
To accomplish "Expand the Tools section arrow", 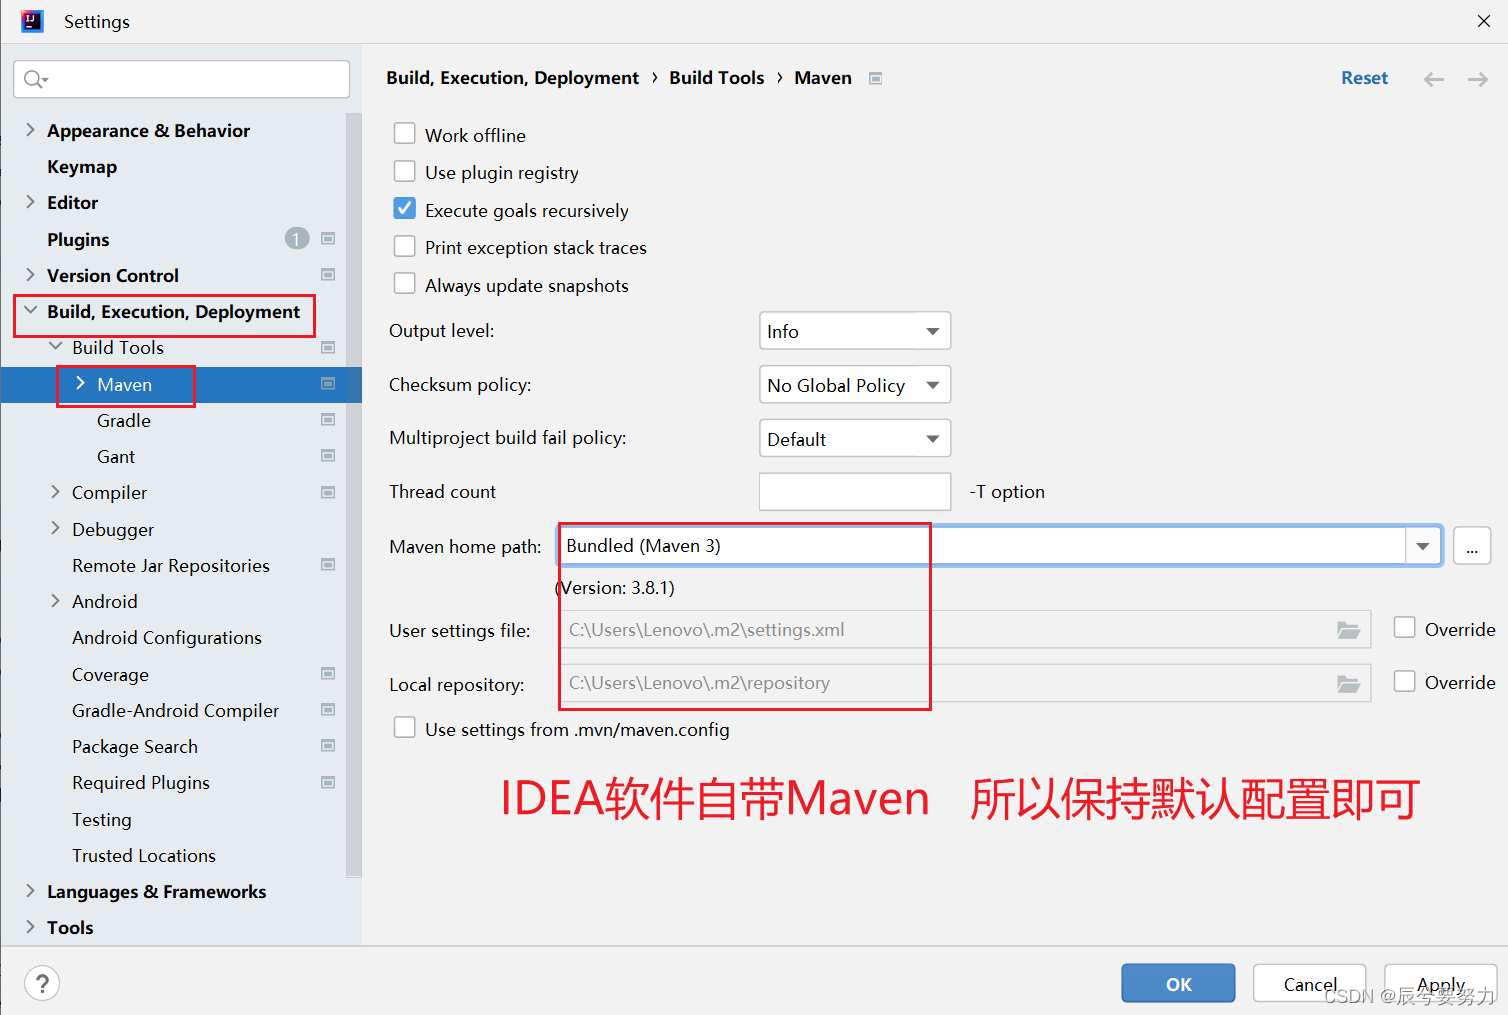I will (x=30, y=927).
